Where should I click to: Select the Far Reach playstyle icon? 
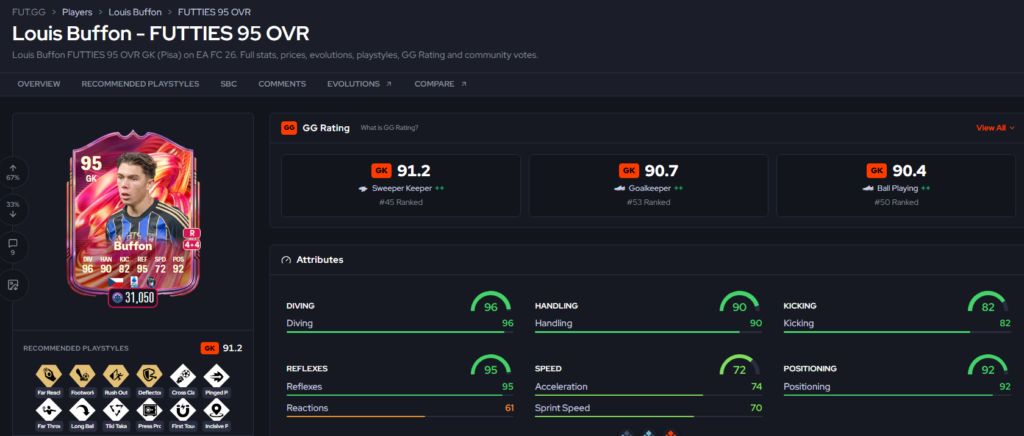48,376
